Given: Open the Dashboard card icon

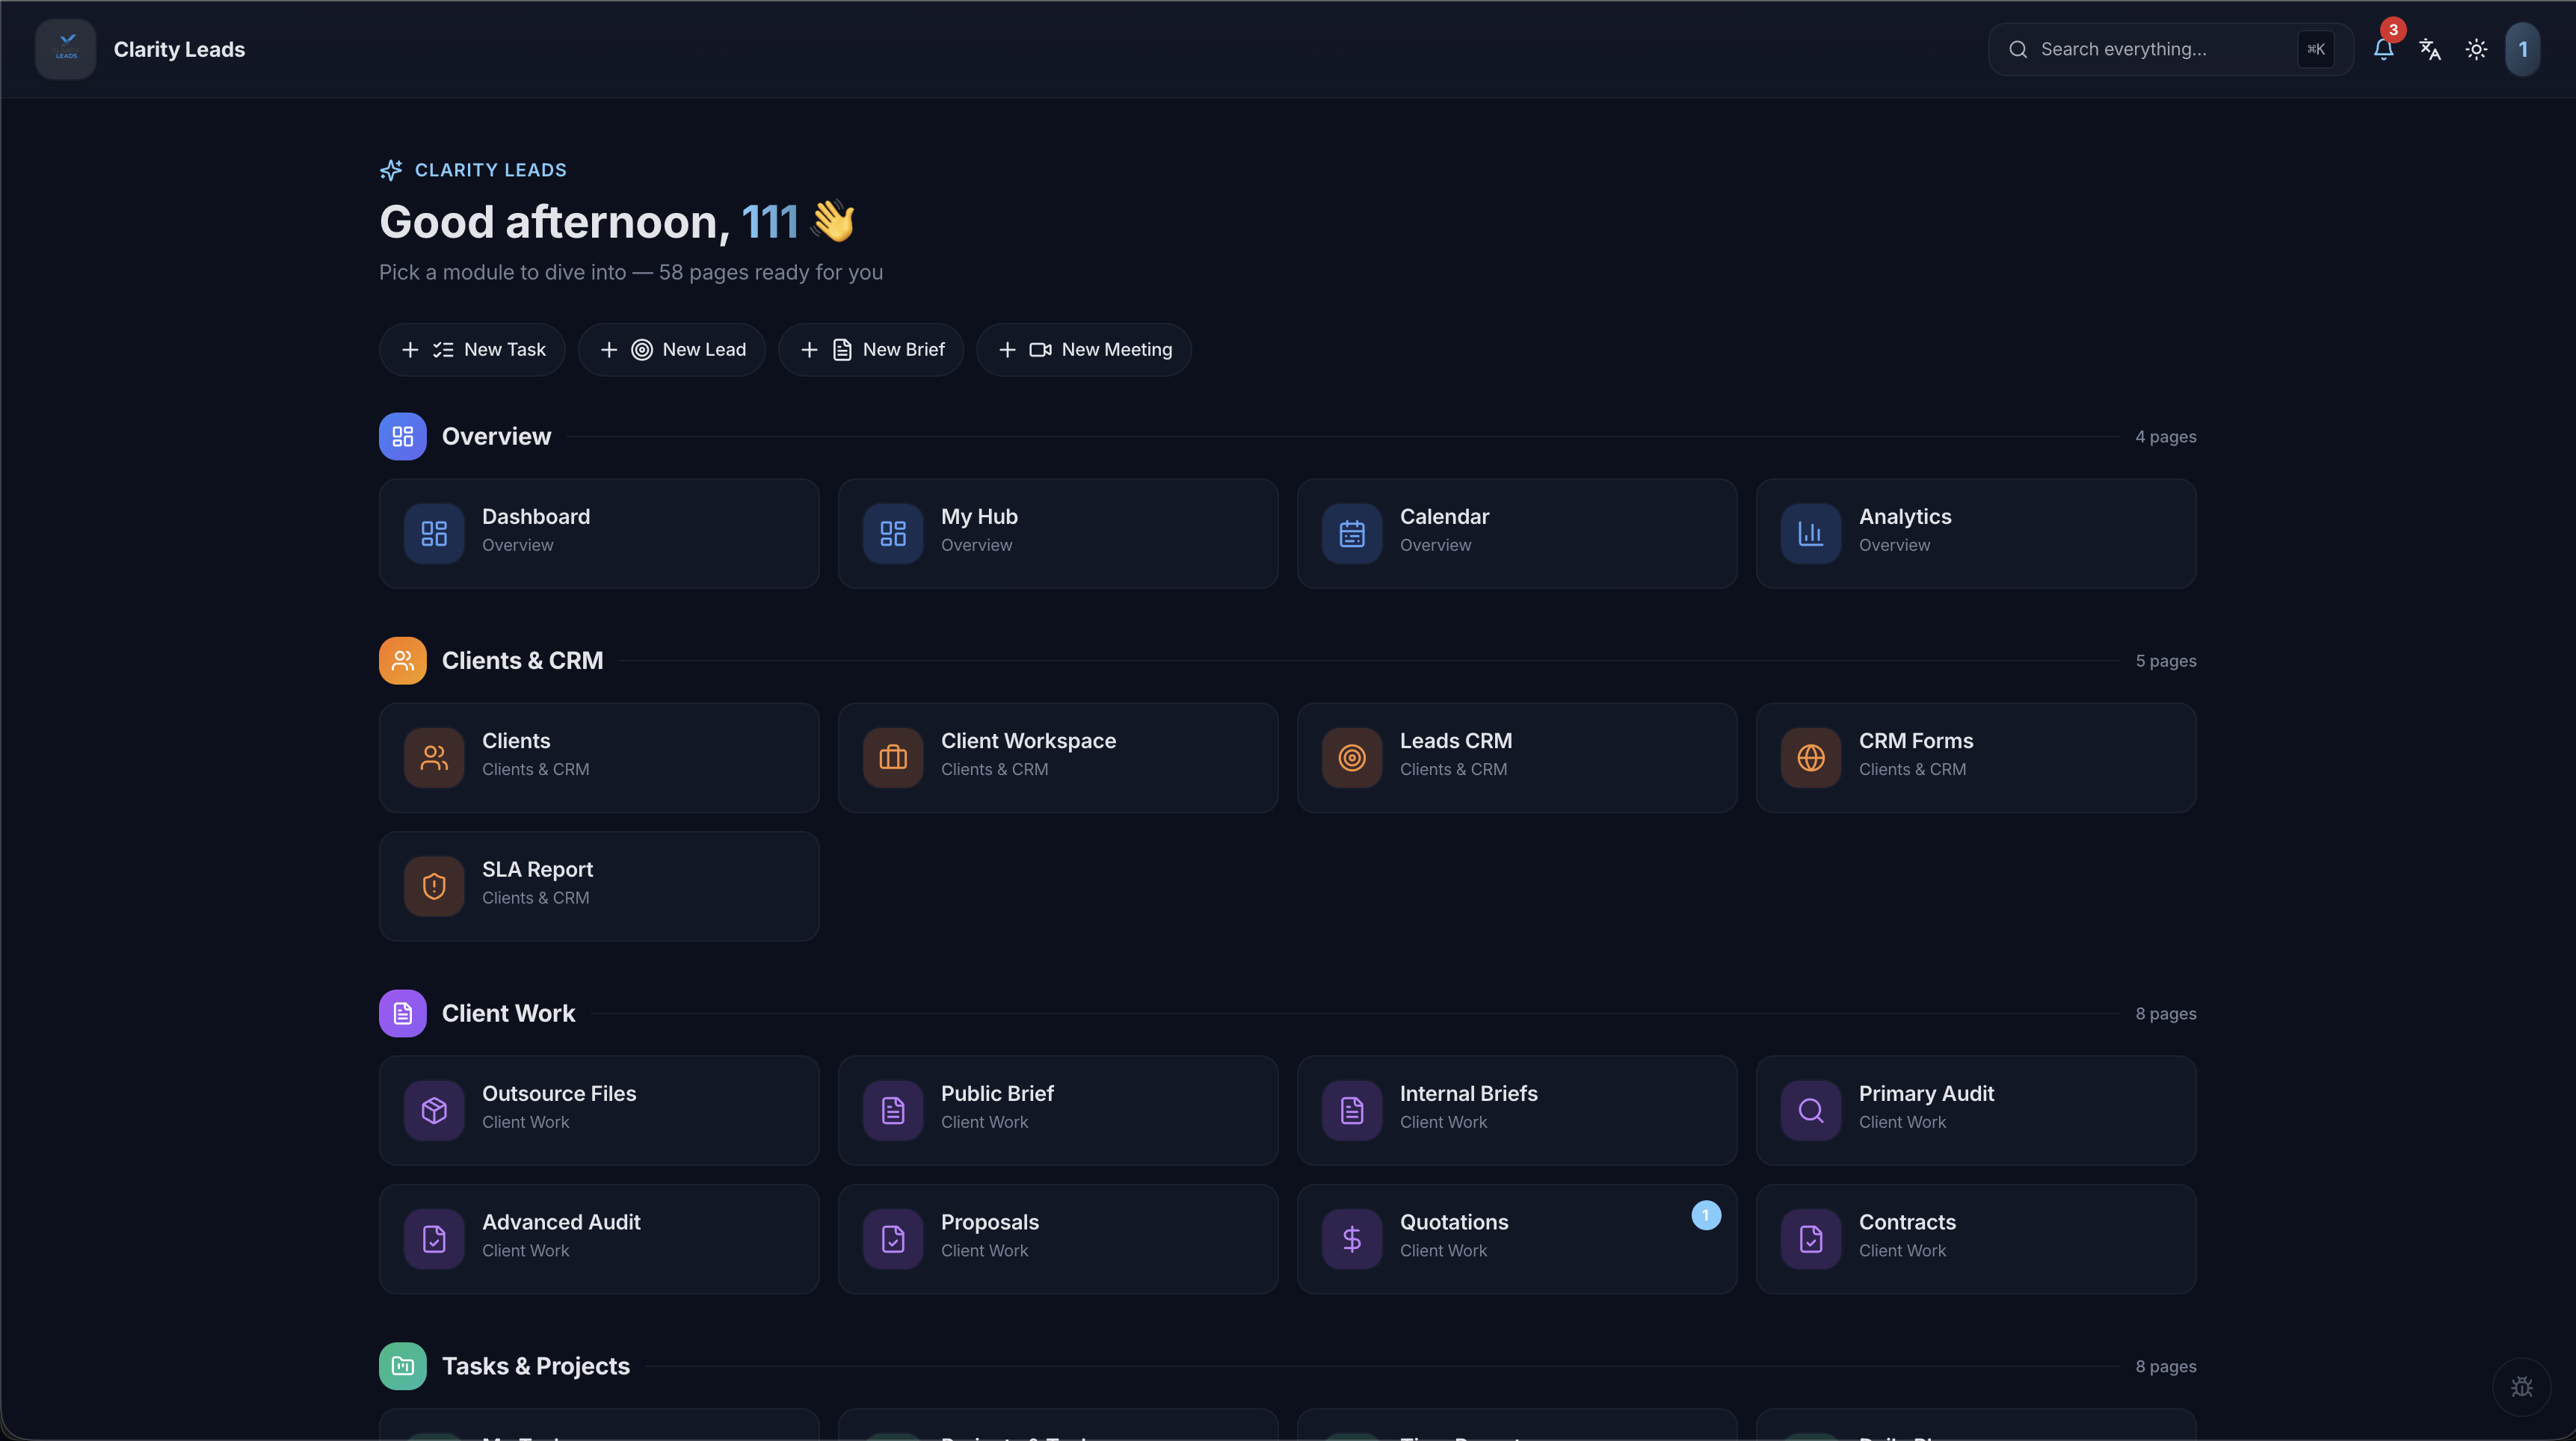Looking at the screenshot, I should 434,533.
